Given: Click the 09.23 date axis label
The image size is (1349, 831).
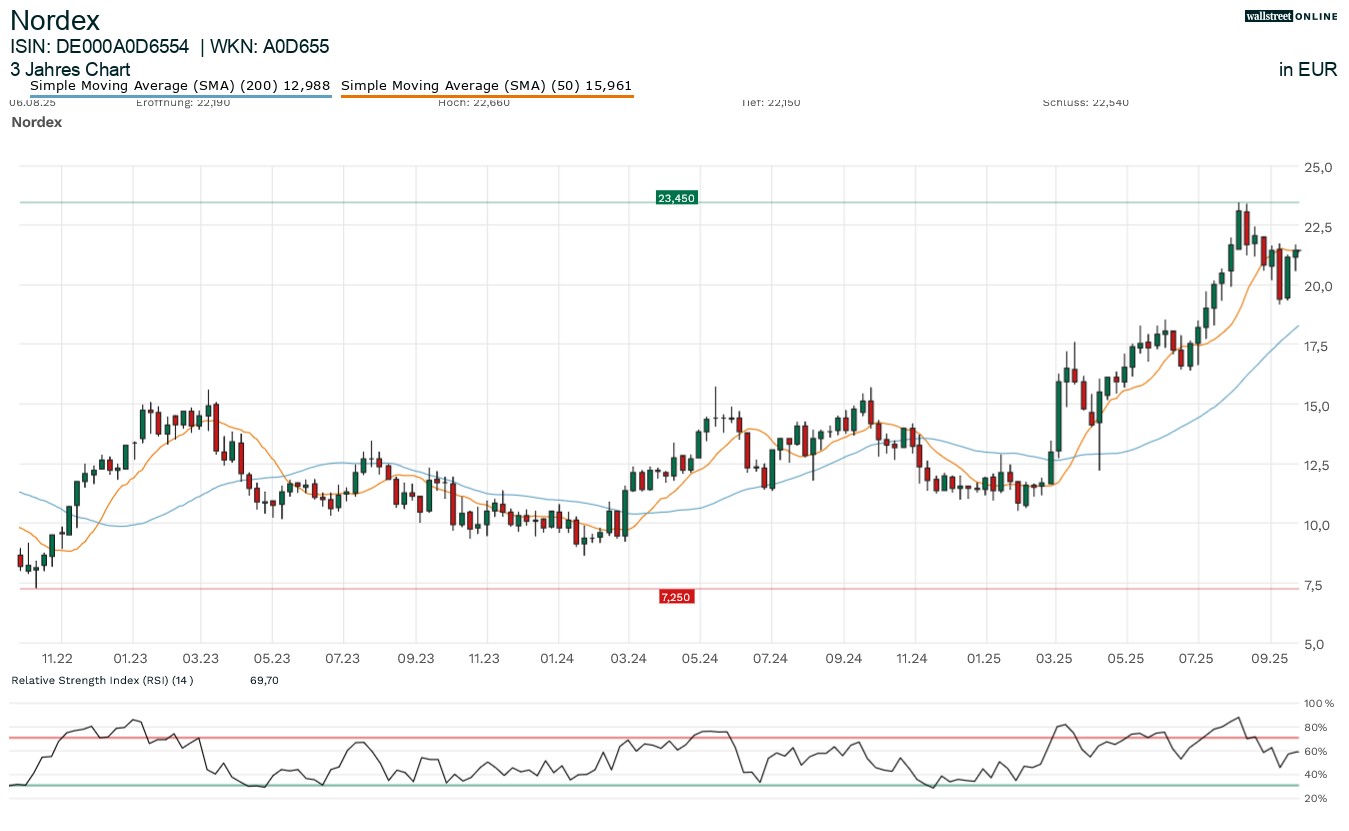Looking at the screenshot, I should pos(415,659).
